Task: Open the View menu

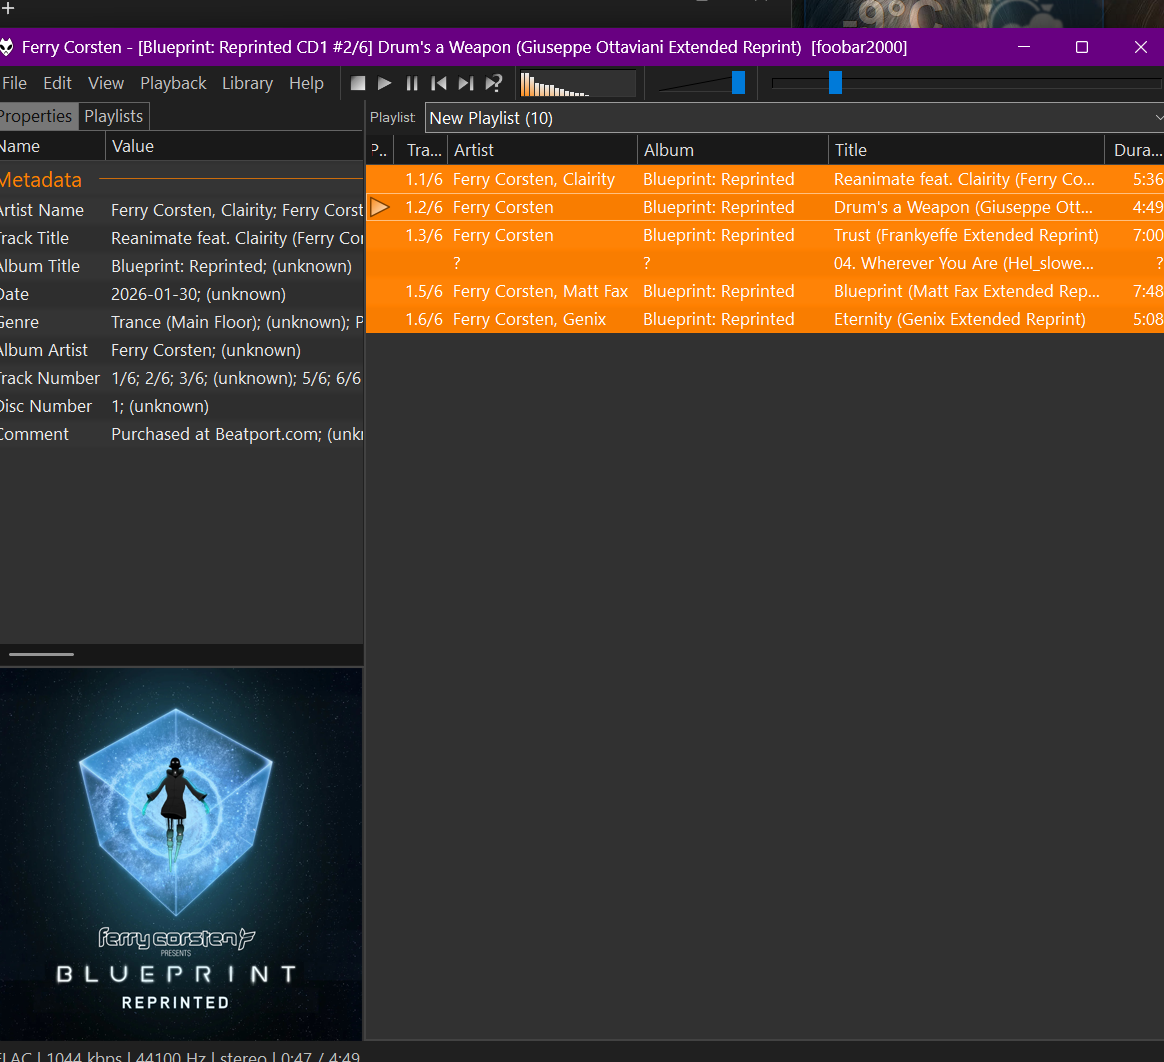Action: point(106,83)
